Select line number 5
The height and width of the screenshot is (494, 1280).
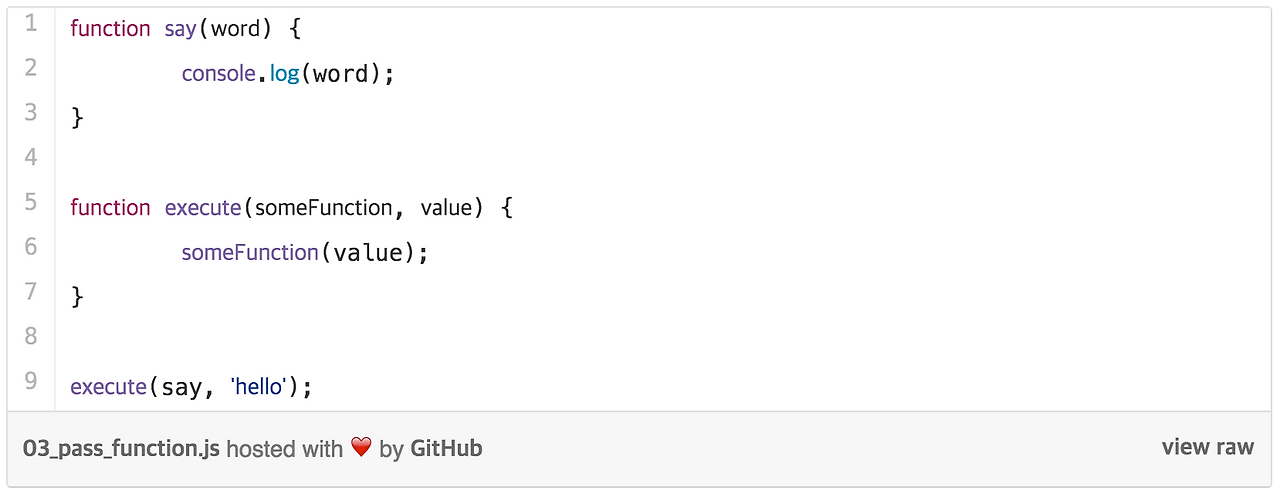pyautogui.click(x=31, y=202)
